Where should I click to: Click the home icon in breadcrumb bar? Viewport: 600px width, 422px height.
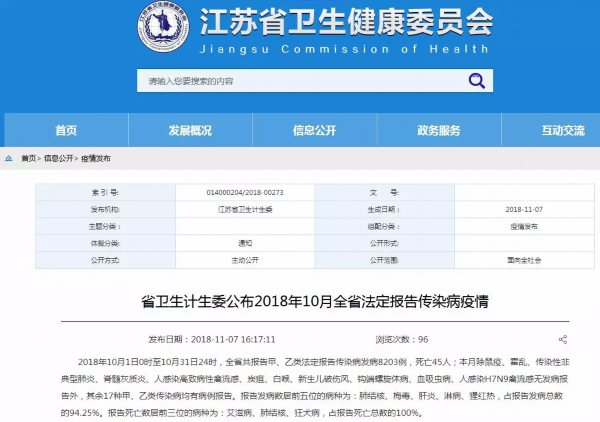click(9, 158)
